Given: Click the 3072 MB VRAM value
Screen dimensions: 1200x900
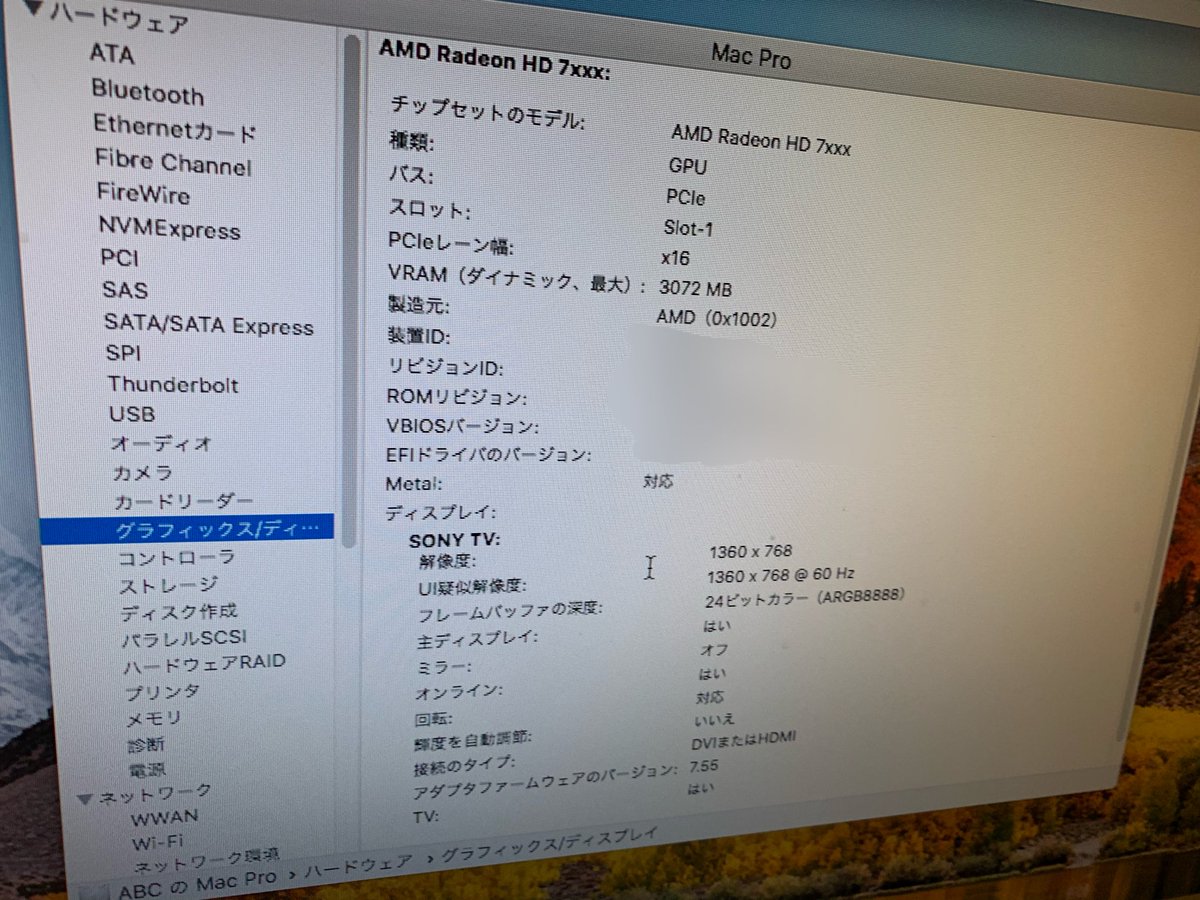Looking at the screenshot, I should pos(695,289).
